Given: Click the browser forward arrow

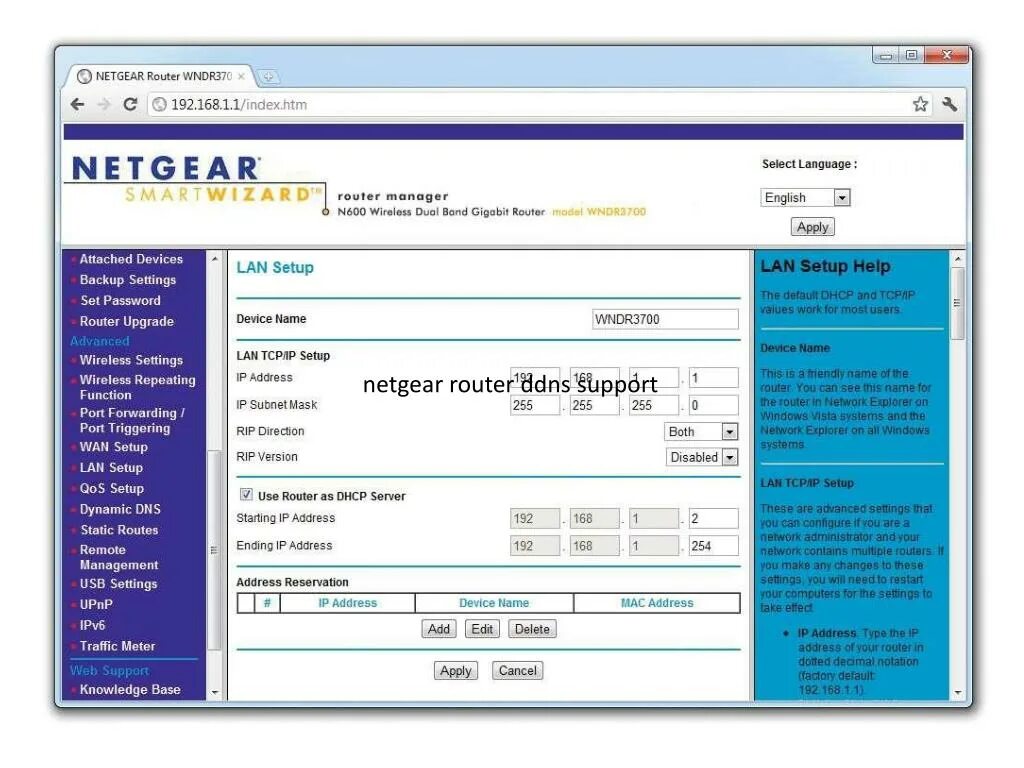Looking at the screenshot, I should tap(103, 104).
